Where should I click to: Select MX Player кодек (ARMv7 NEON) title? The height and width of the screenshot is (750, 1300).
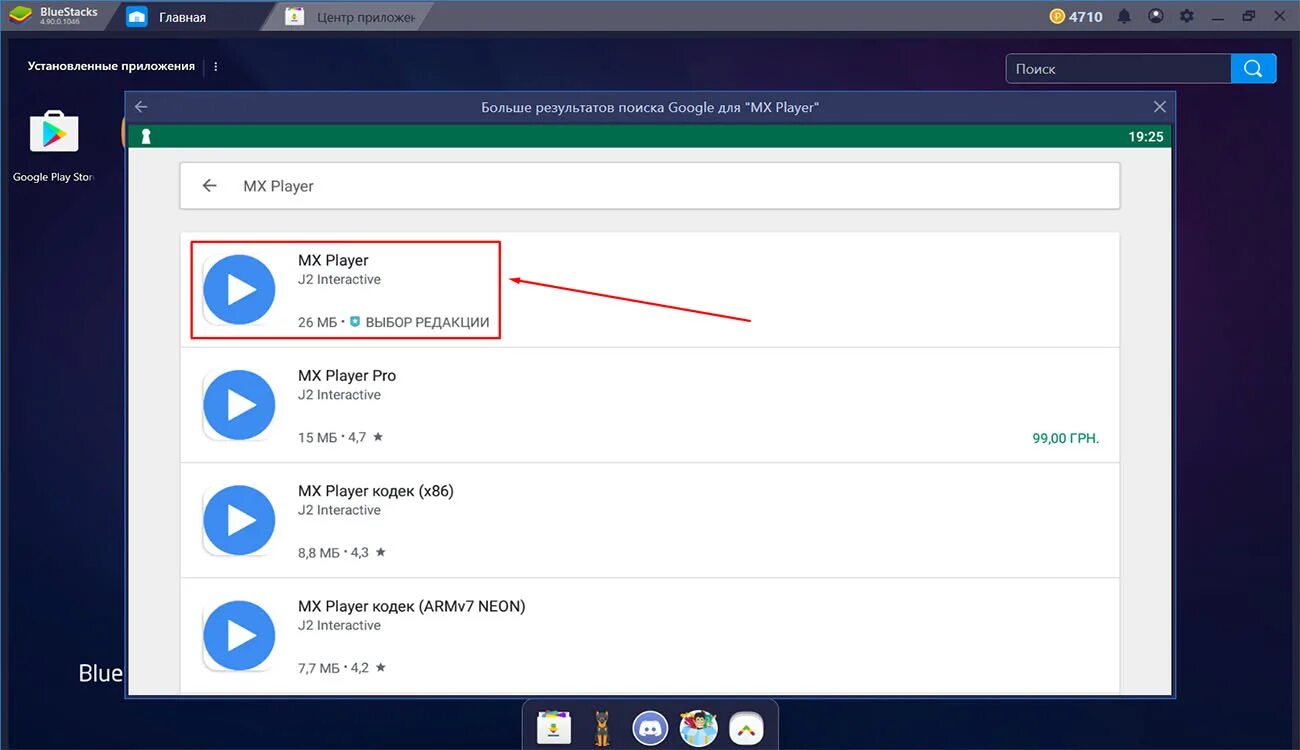[x=411, y=606]
